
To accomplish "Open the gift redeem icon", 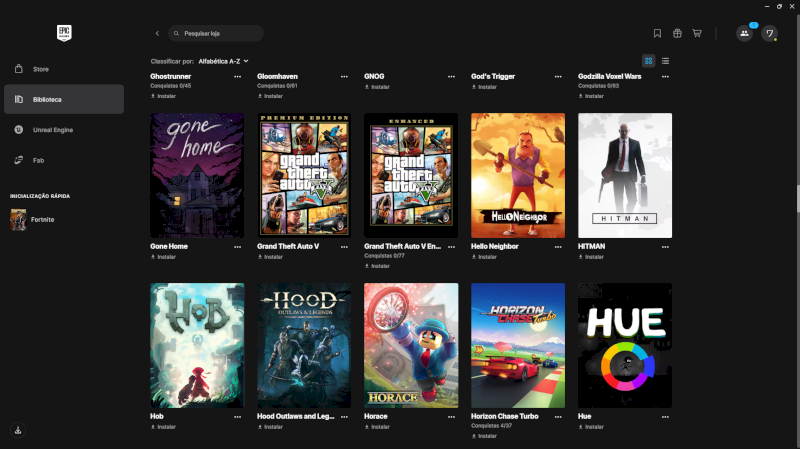I will pyautogui.click(x=677, y=33).
